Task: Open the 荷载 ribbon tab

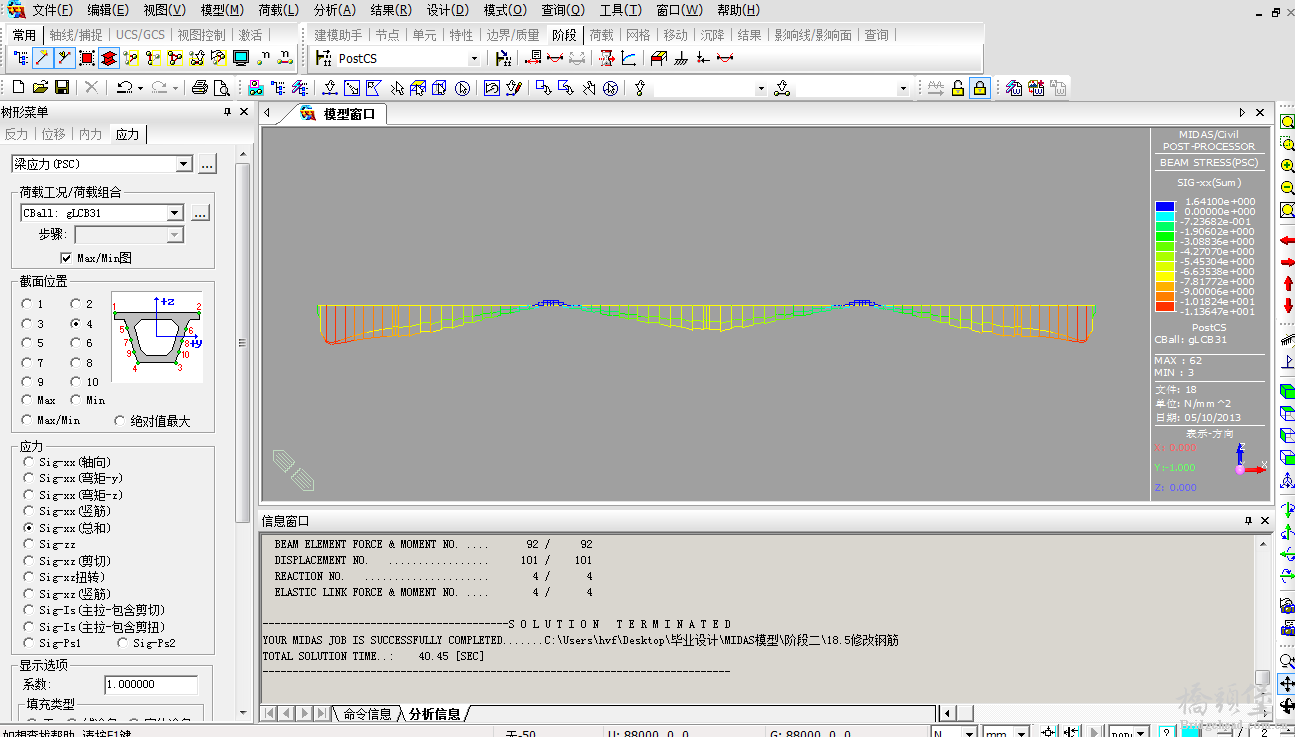Action: [x=601, y=35]
